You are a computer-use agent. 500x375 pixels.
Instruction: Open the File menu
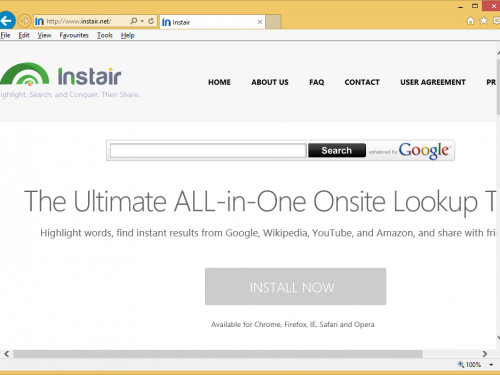(5, 35)
